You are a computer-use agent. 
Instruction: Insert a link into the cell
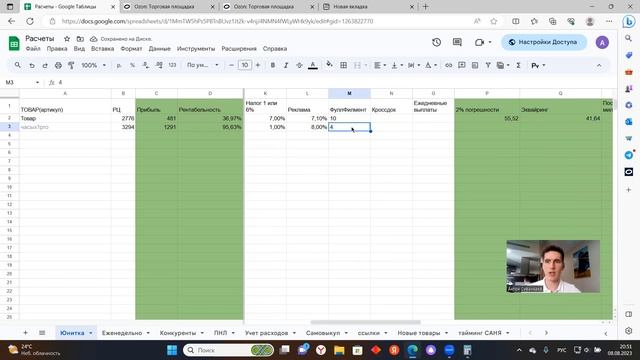tap(449, 65)
